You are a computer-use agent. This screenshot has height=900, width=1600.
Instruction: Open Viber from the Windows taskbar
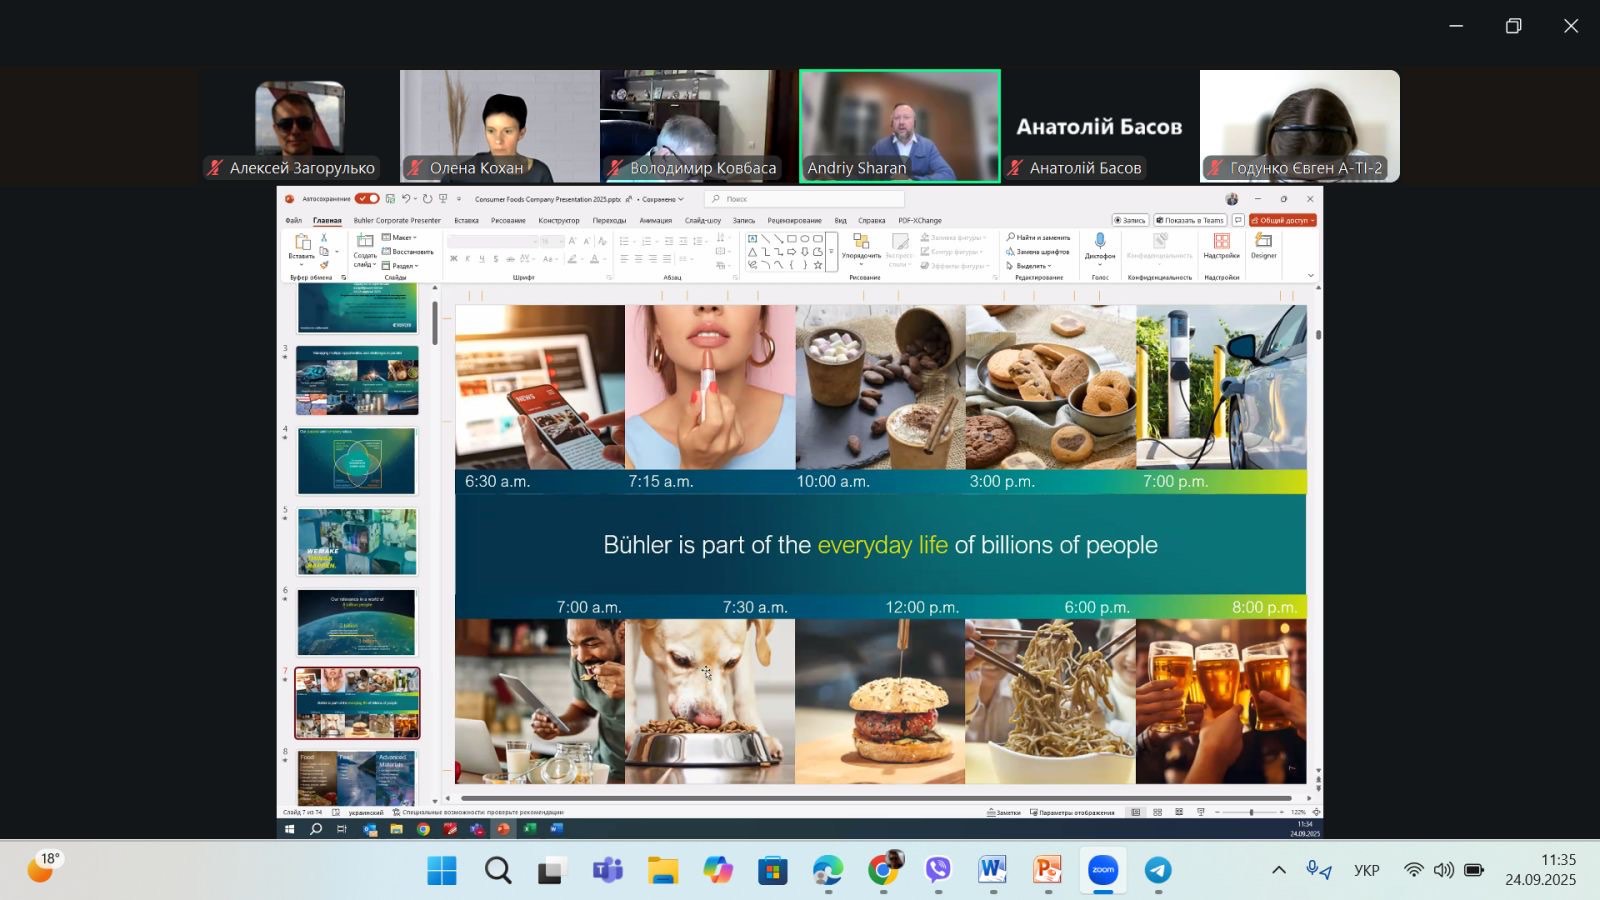tap(938, 870)
